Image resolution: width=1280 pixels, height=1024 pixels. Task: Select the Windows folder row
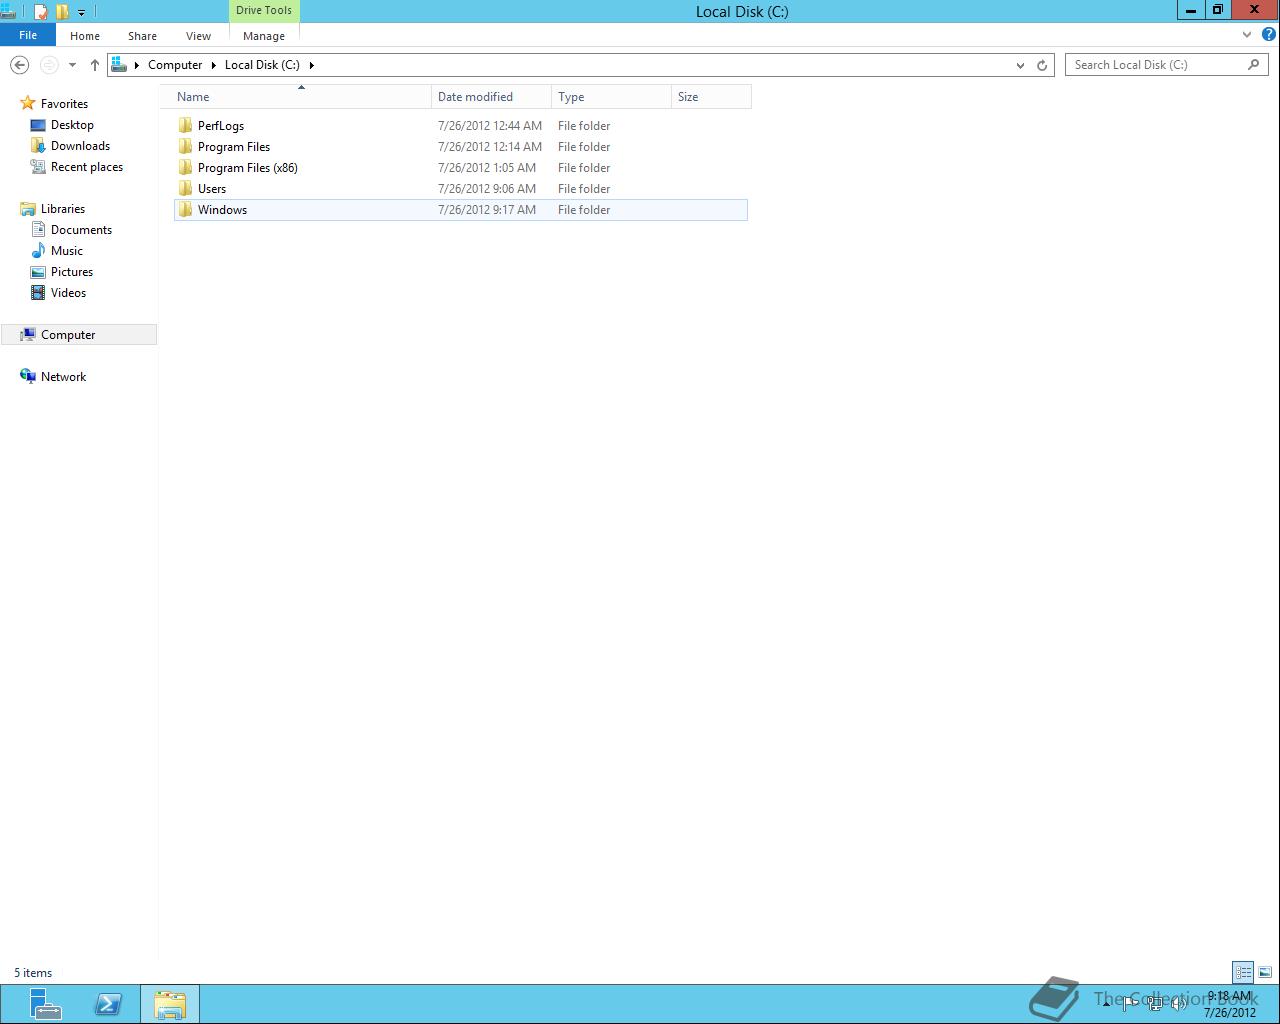click(460, 210)
